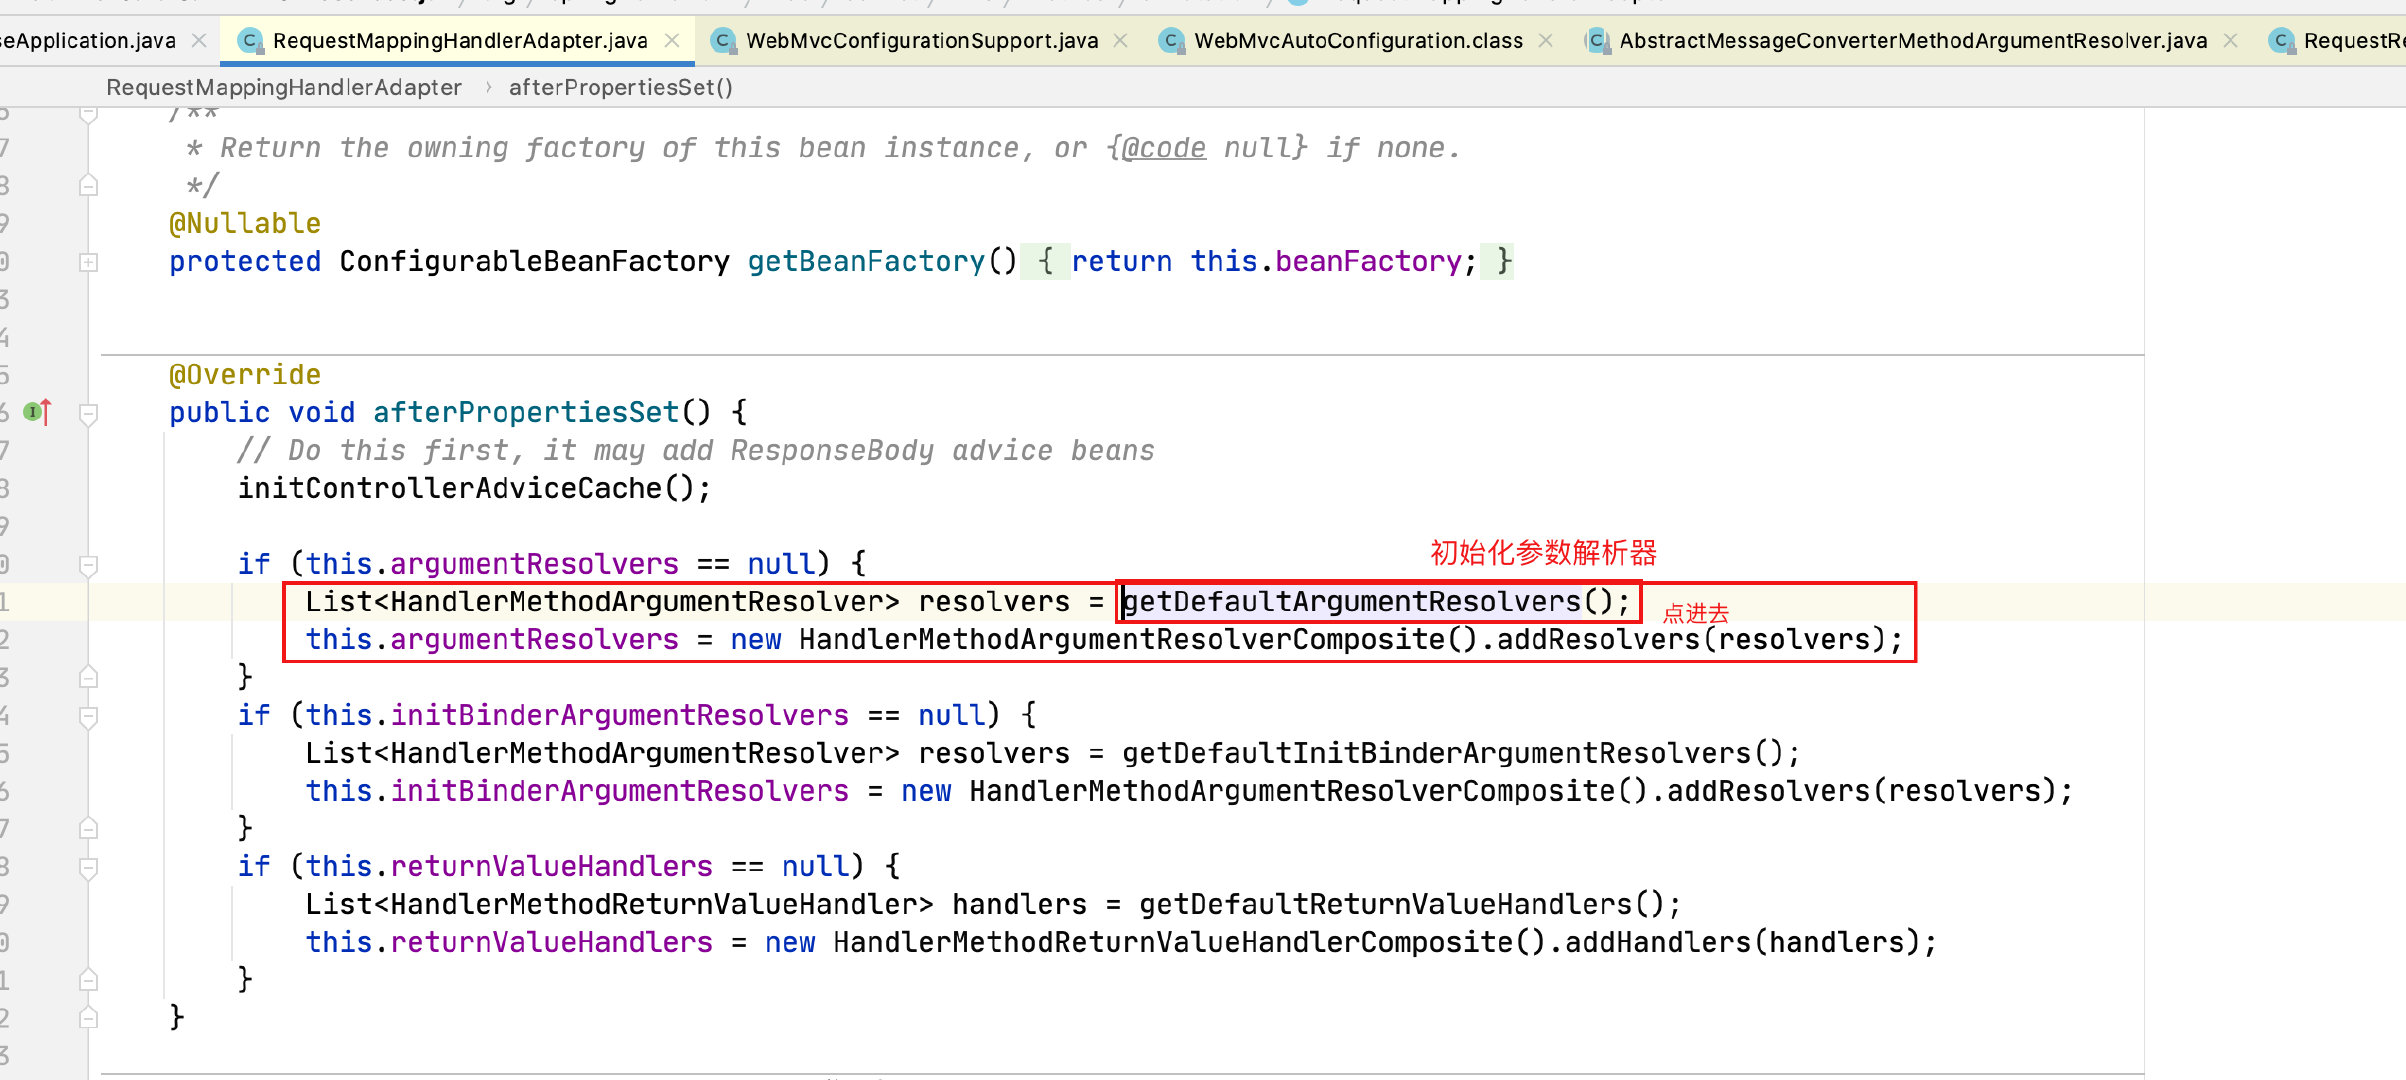
Task: Collapse the initBinderArgumentResolvers if-block fold marker
Action: 88,716
